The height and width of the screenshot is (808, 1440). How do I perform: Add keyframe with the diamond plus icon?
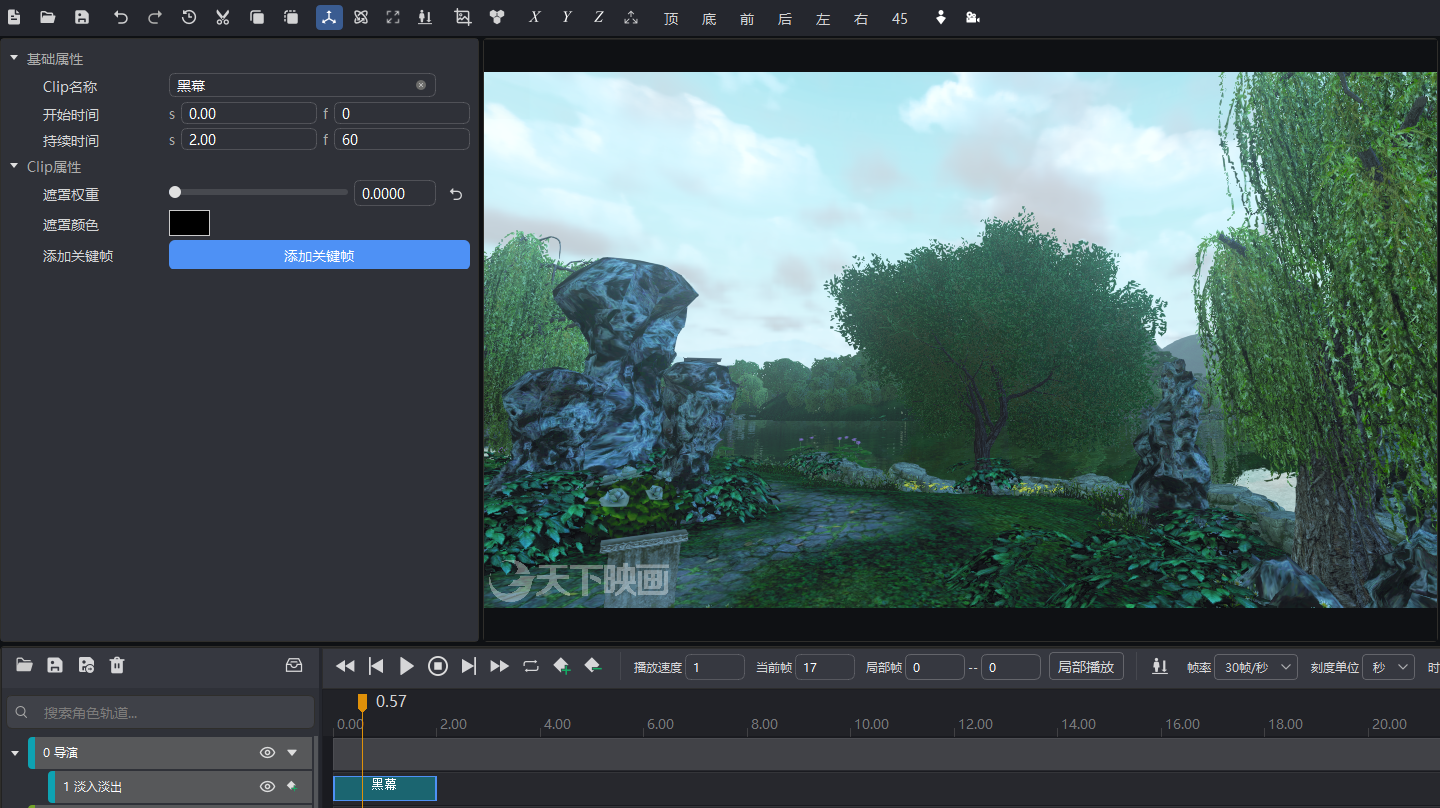562,666
